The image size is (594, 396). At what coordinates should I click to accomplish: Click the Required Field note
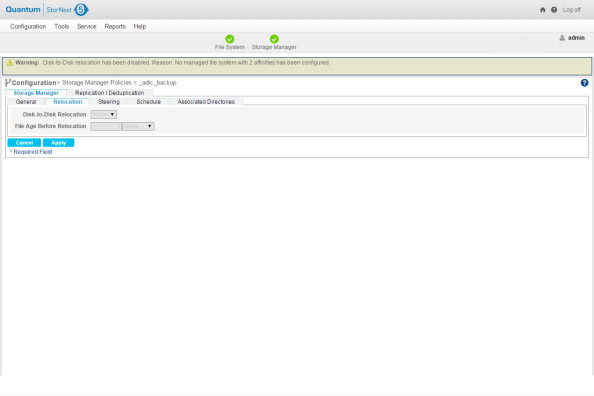(x=31, y=152)
